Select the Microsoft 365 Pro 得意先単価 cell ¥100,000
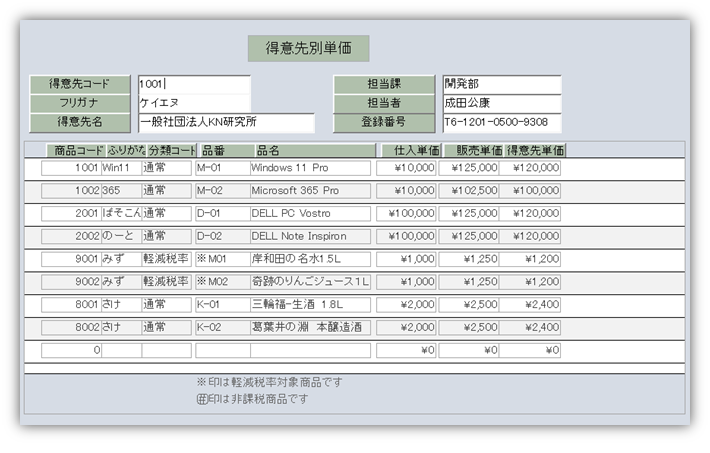The image size is (710, 453). (x=530, y=190)
